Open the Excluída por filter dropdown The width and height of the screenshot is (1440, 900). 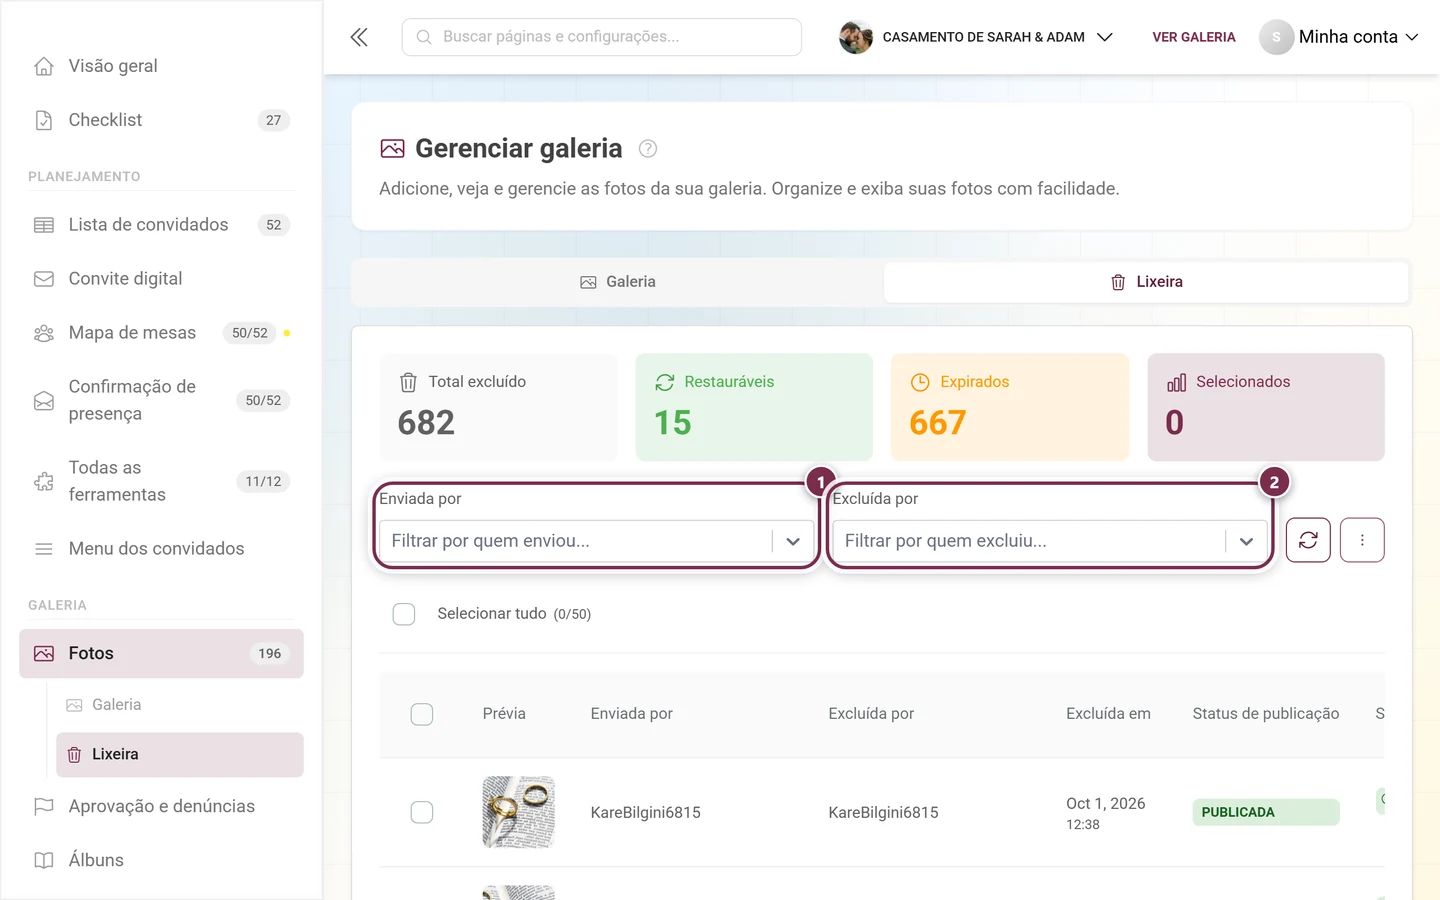[1050, 541]
